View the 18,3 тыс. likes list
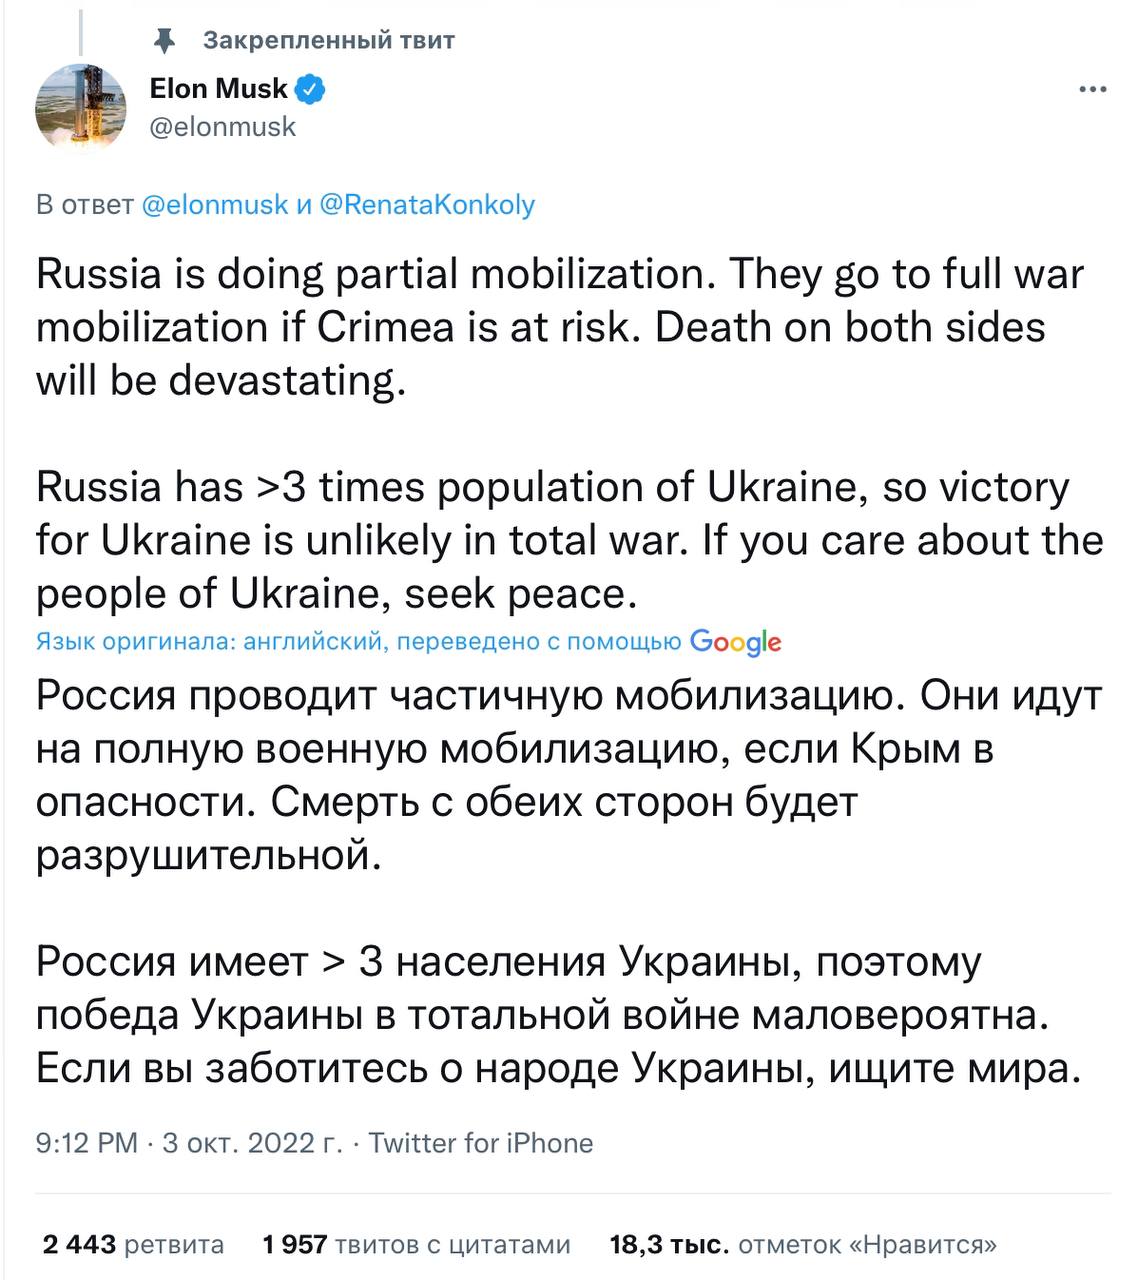1138x1280 pixels. pyautogui.click(x=803, y=1245)
